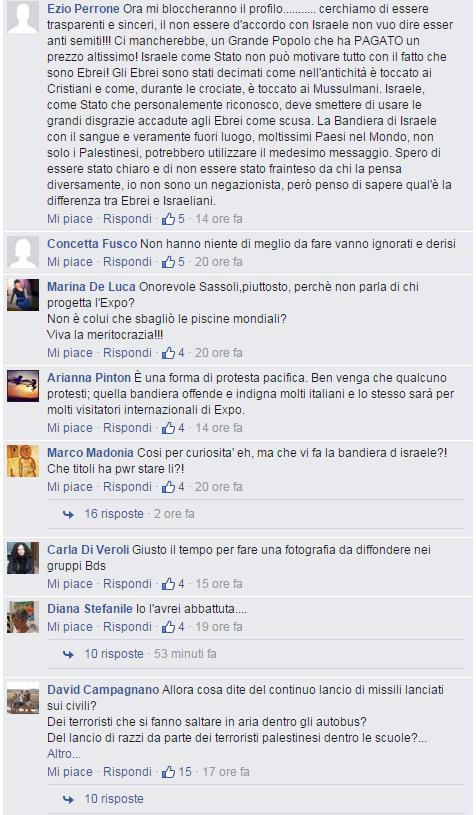
Task: Click reply arrow icon beside 16 risposte
Action: (68, 514)
